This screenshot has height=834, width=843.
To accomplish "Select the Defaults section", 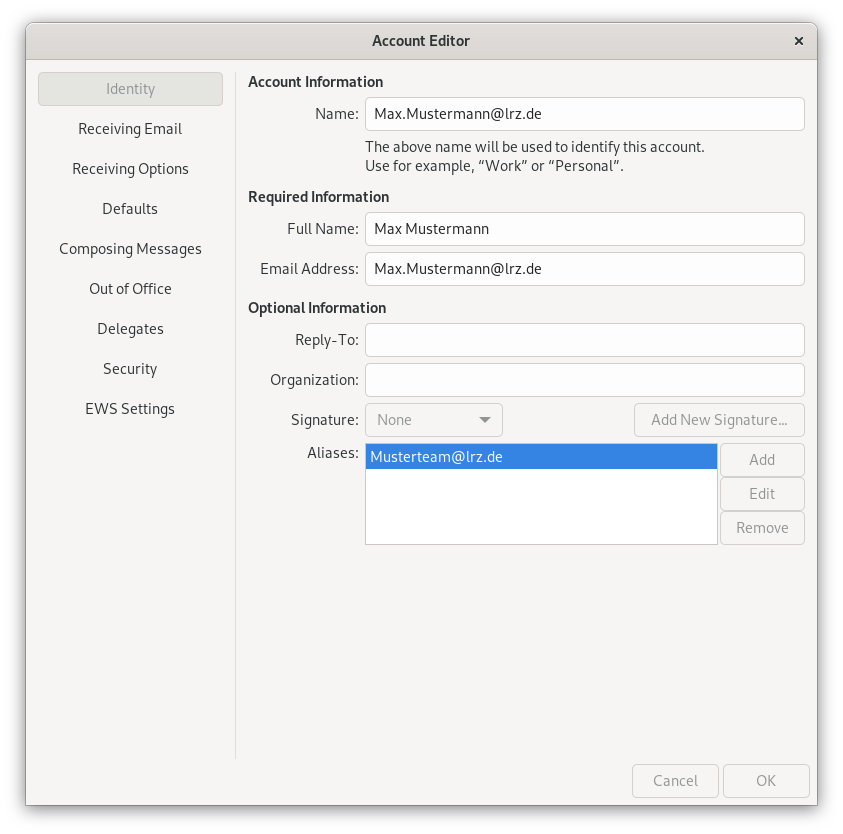I will tap(130, 208).
